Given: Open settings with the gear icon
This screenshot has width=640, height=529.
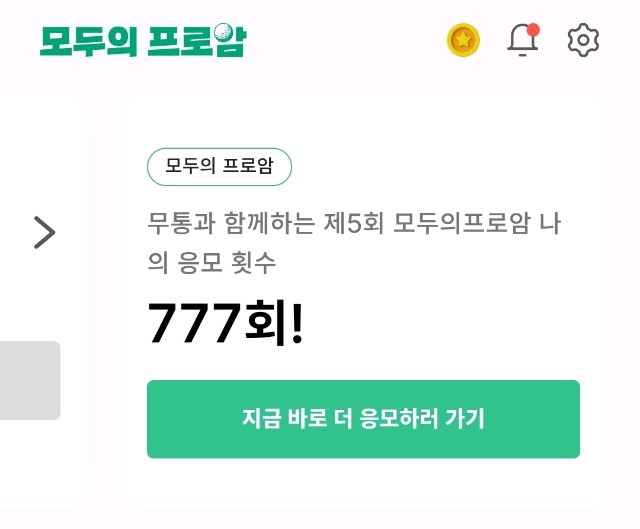Looking at the screenshot, I should coord(583,40).
